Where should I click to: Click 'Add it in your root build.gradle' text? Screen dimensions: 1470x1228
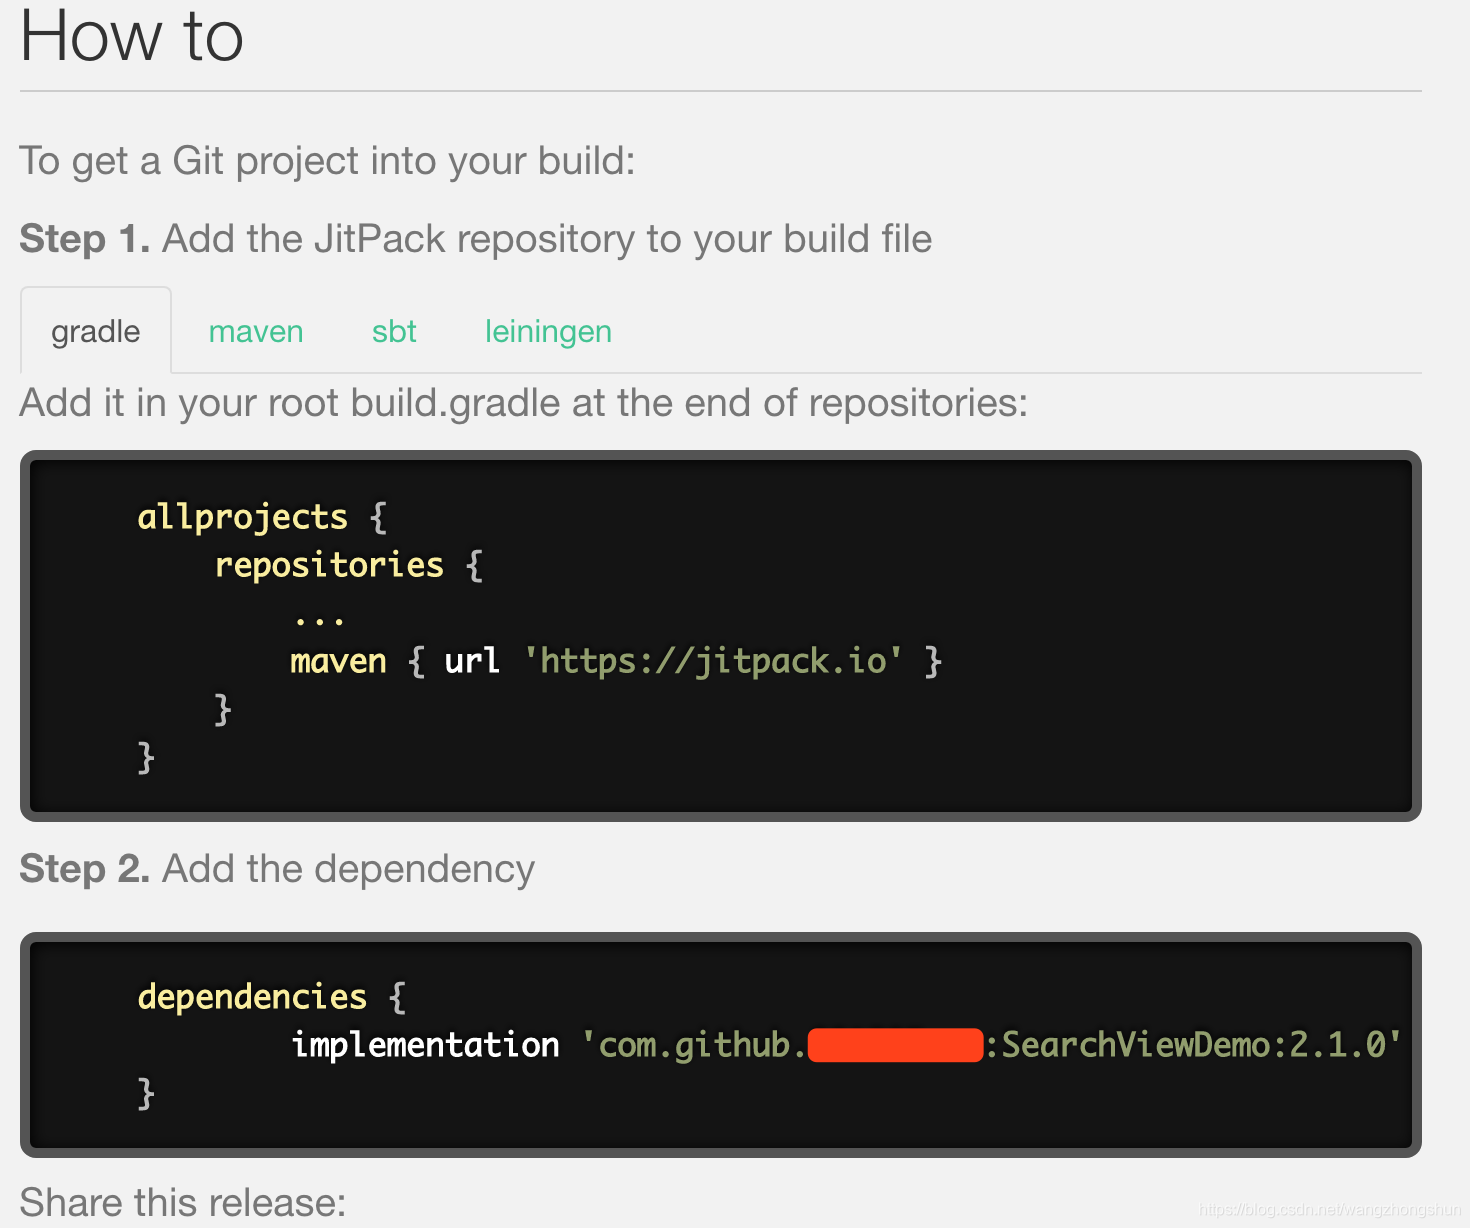pyautogui.click(x=523, y=403)
